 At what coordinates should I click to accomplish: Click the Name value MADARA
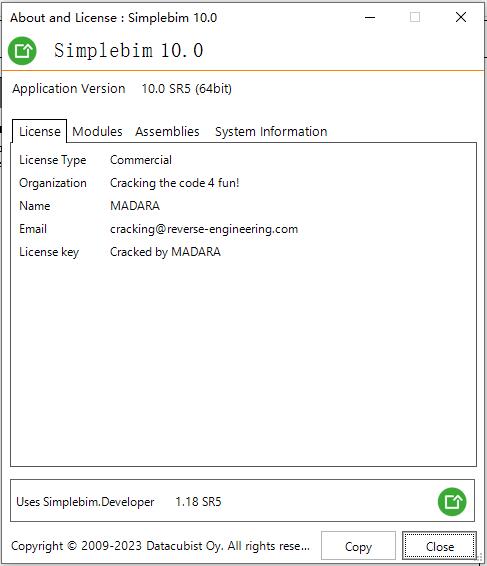point(135,206)
